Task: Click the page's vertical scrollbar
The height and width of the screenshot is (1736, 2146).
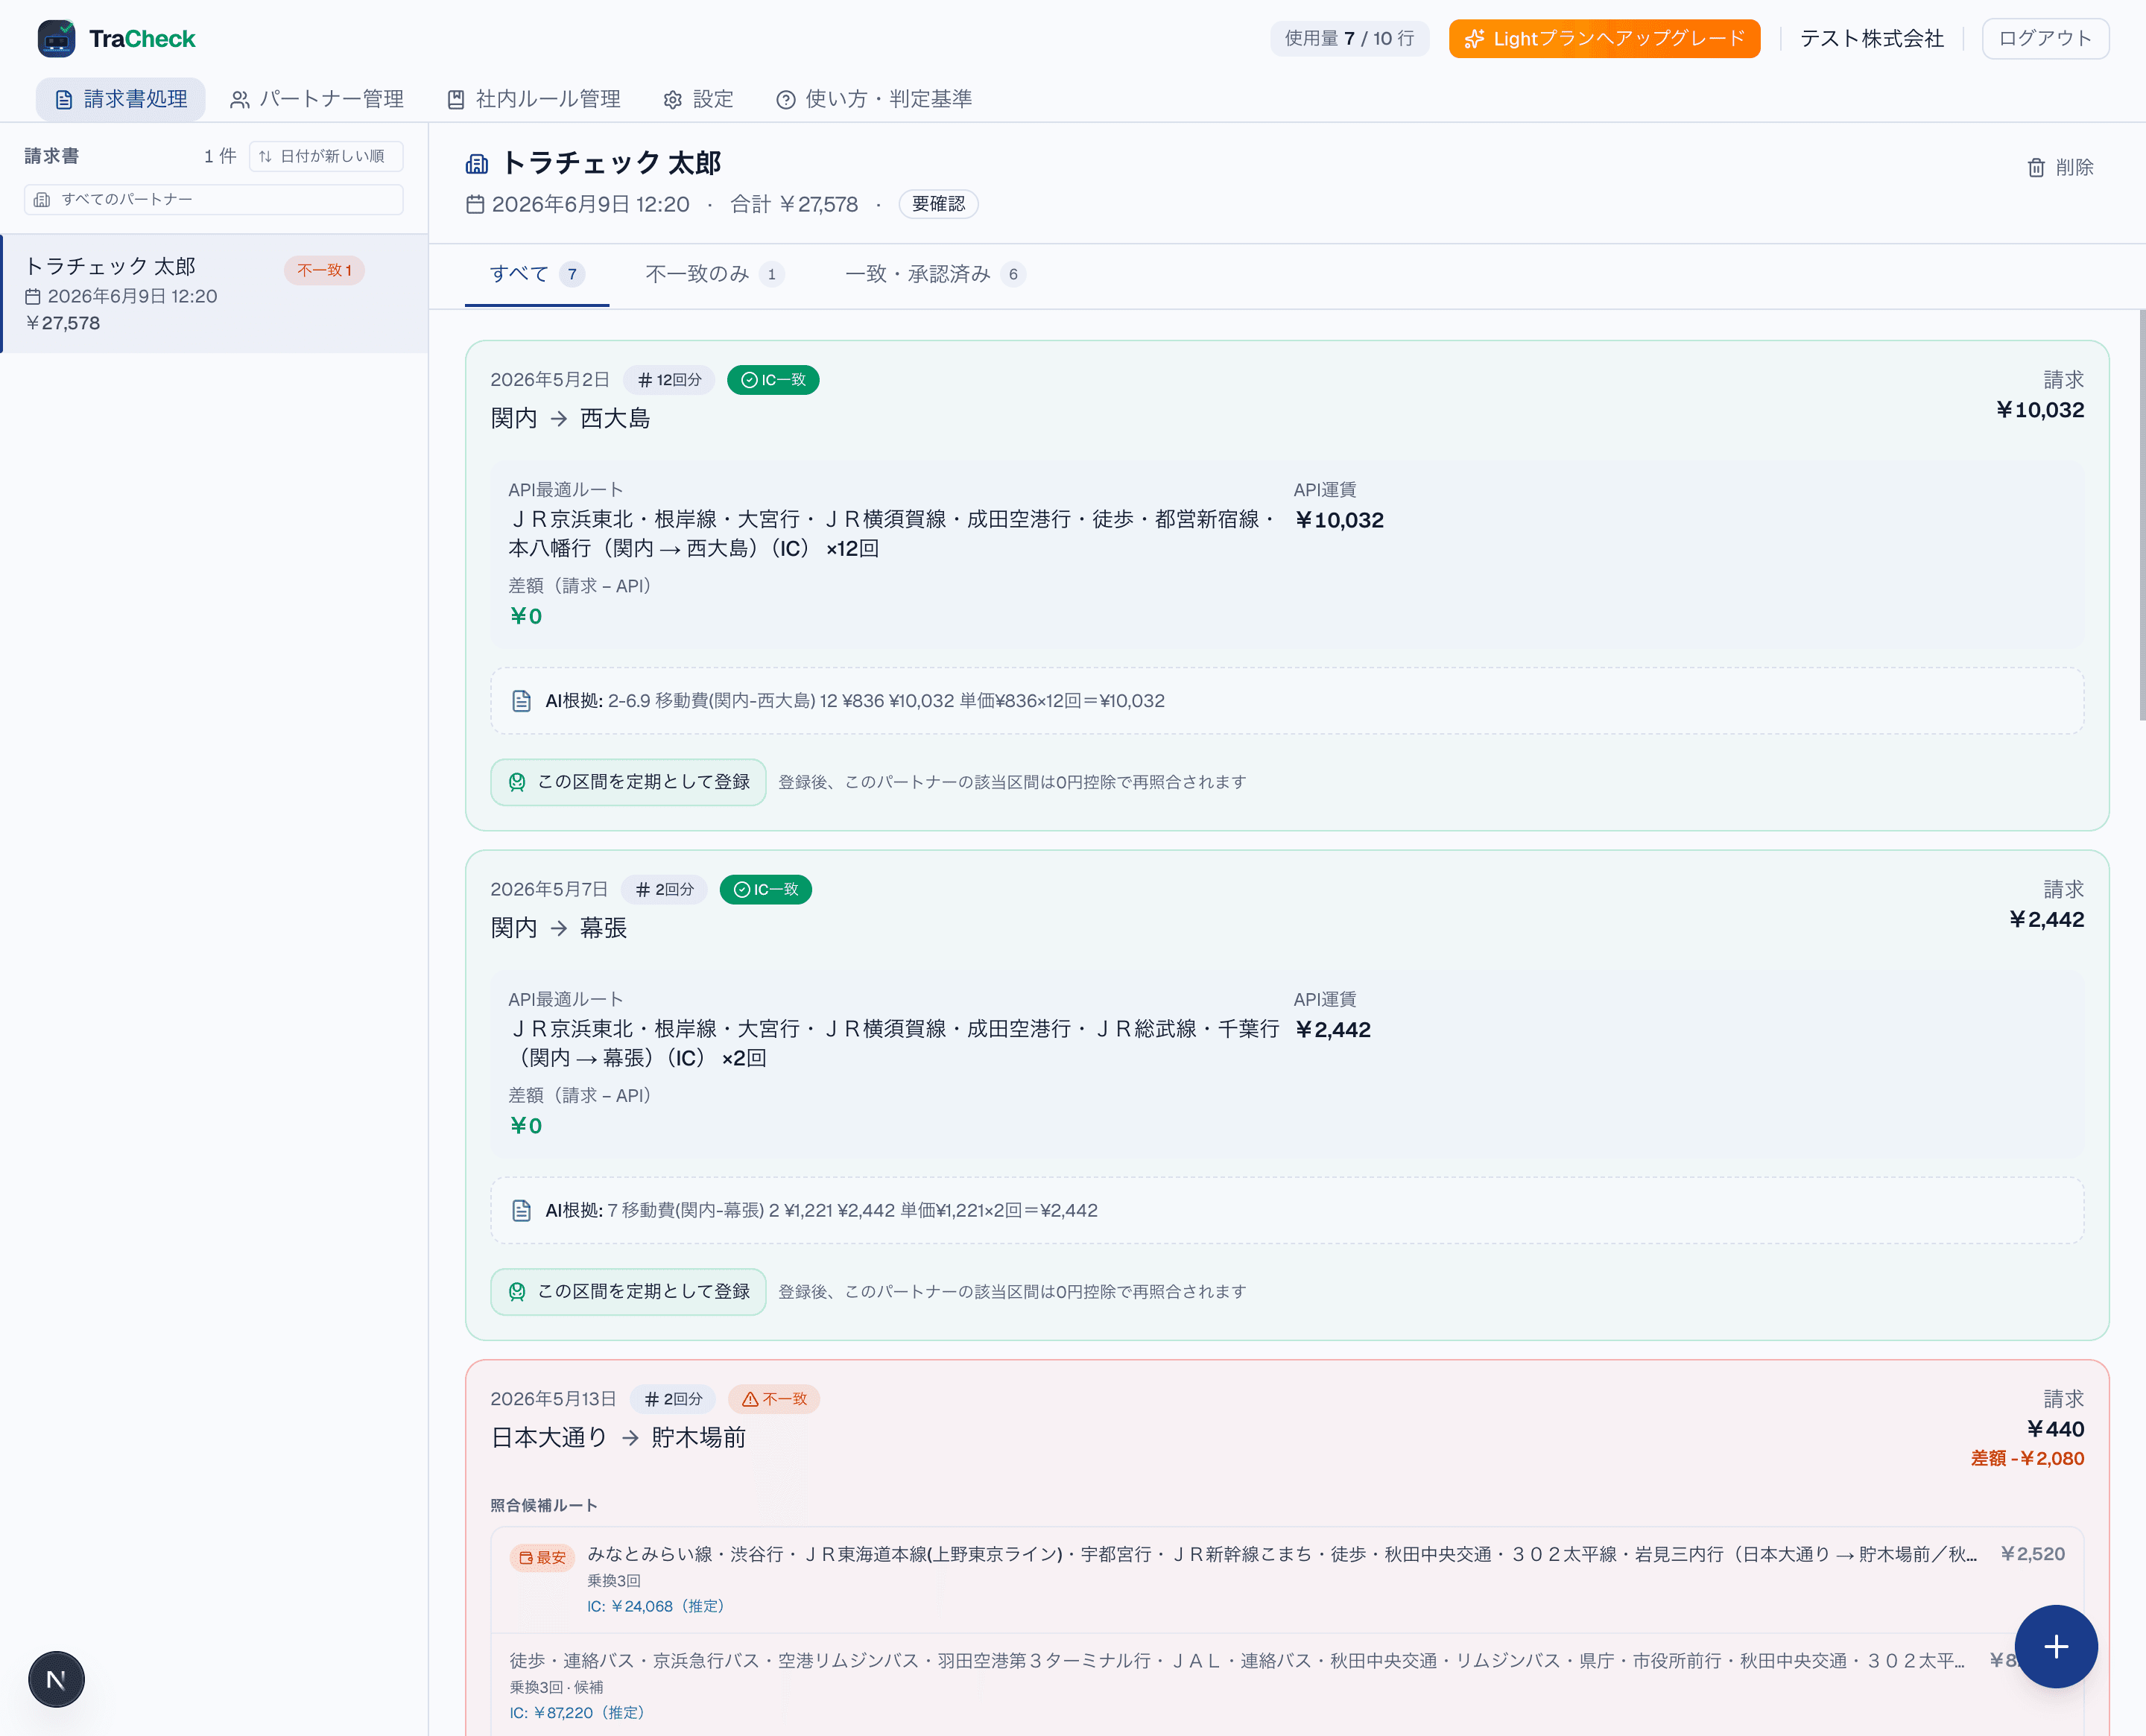Action: 2142,515
